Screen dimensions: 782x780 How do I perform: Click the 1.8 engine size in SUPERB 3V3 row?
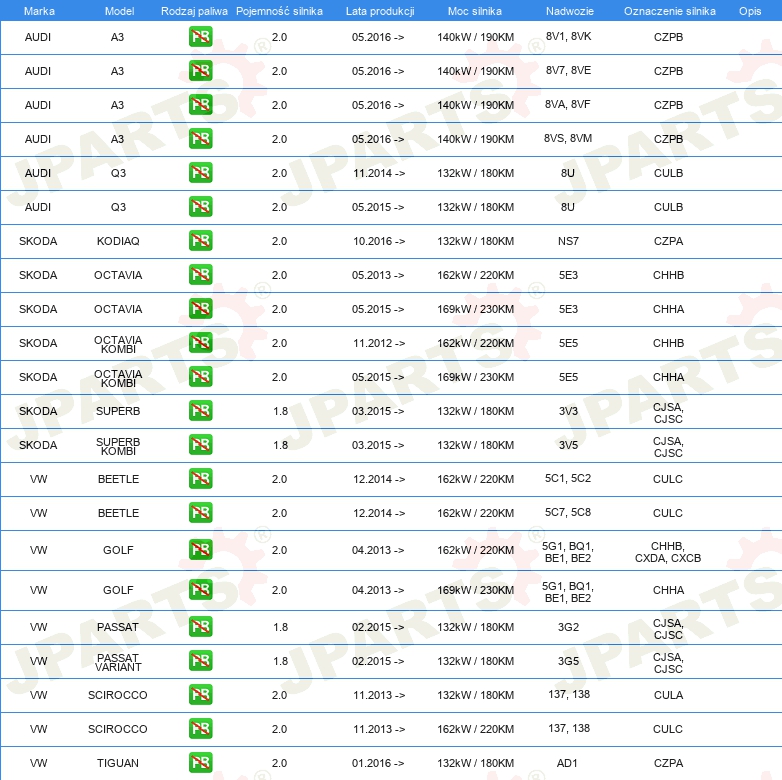pos(280,411)
